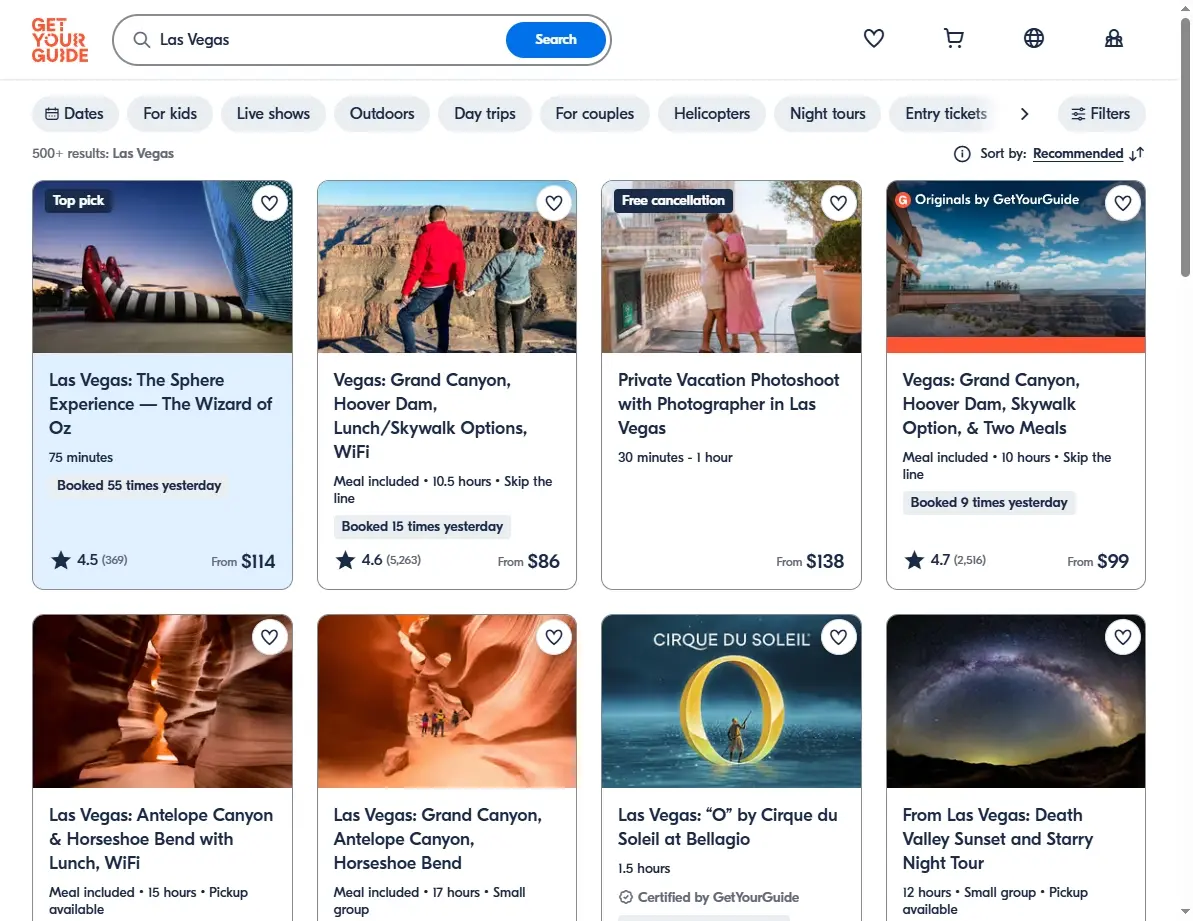Open Antelope Canyon & Horseshoe Bend title
This screenshot has width=1193, height=921.
(161, 839)
